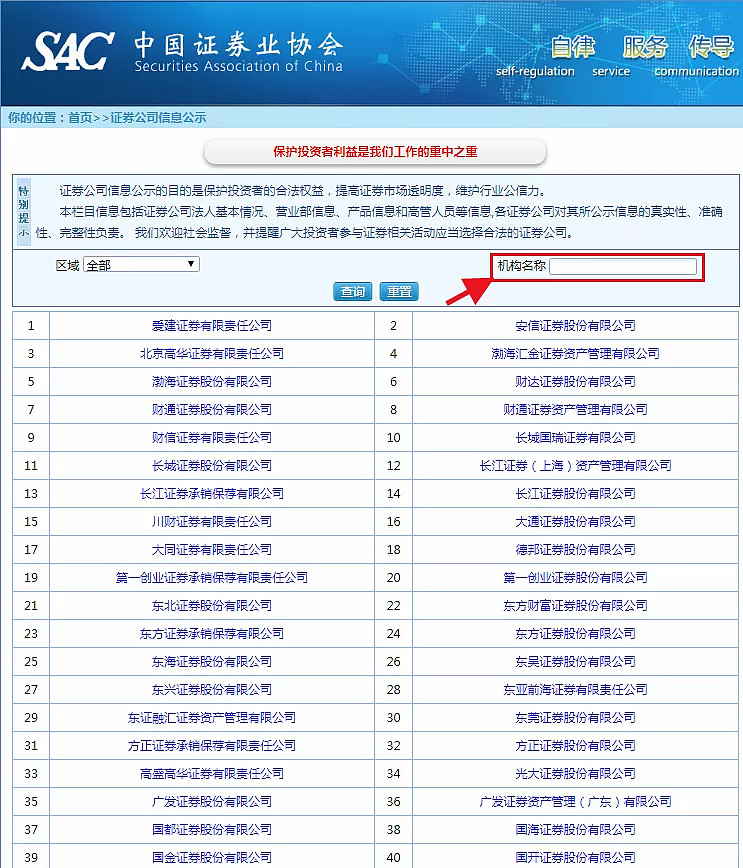Open 安信证券股份有限公司 link
Screen dimensions: 743x868
[575, 326]
